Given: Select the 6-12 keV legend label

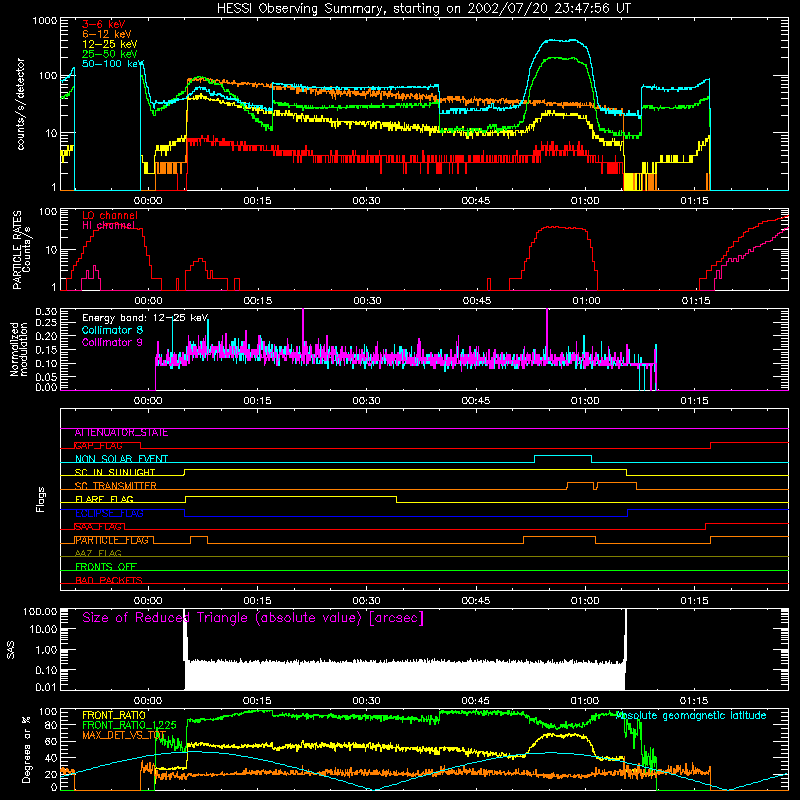Looking at the screenshot, I should tap(107, 34).
